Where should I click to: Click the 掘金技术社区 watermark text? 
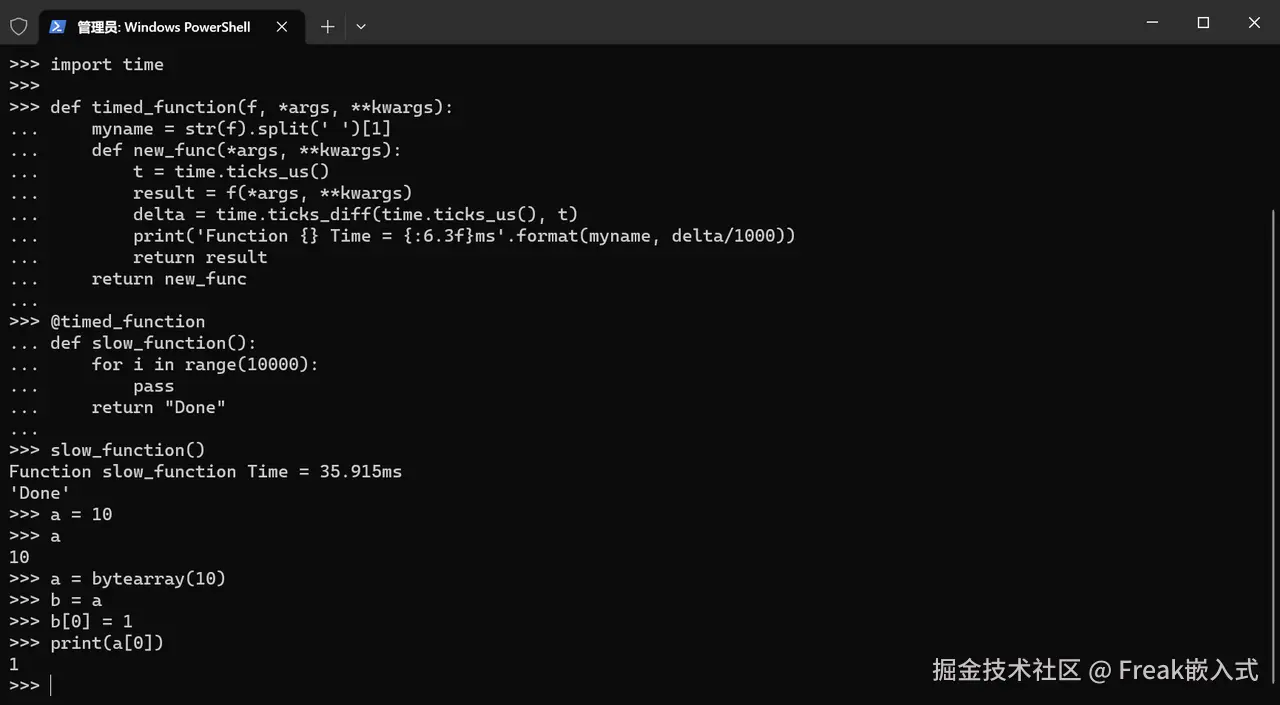point(1007,670)
